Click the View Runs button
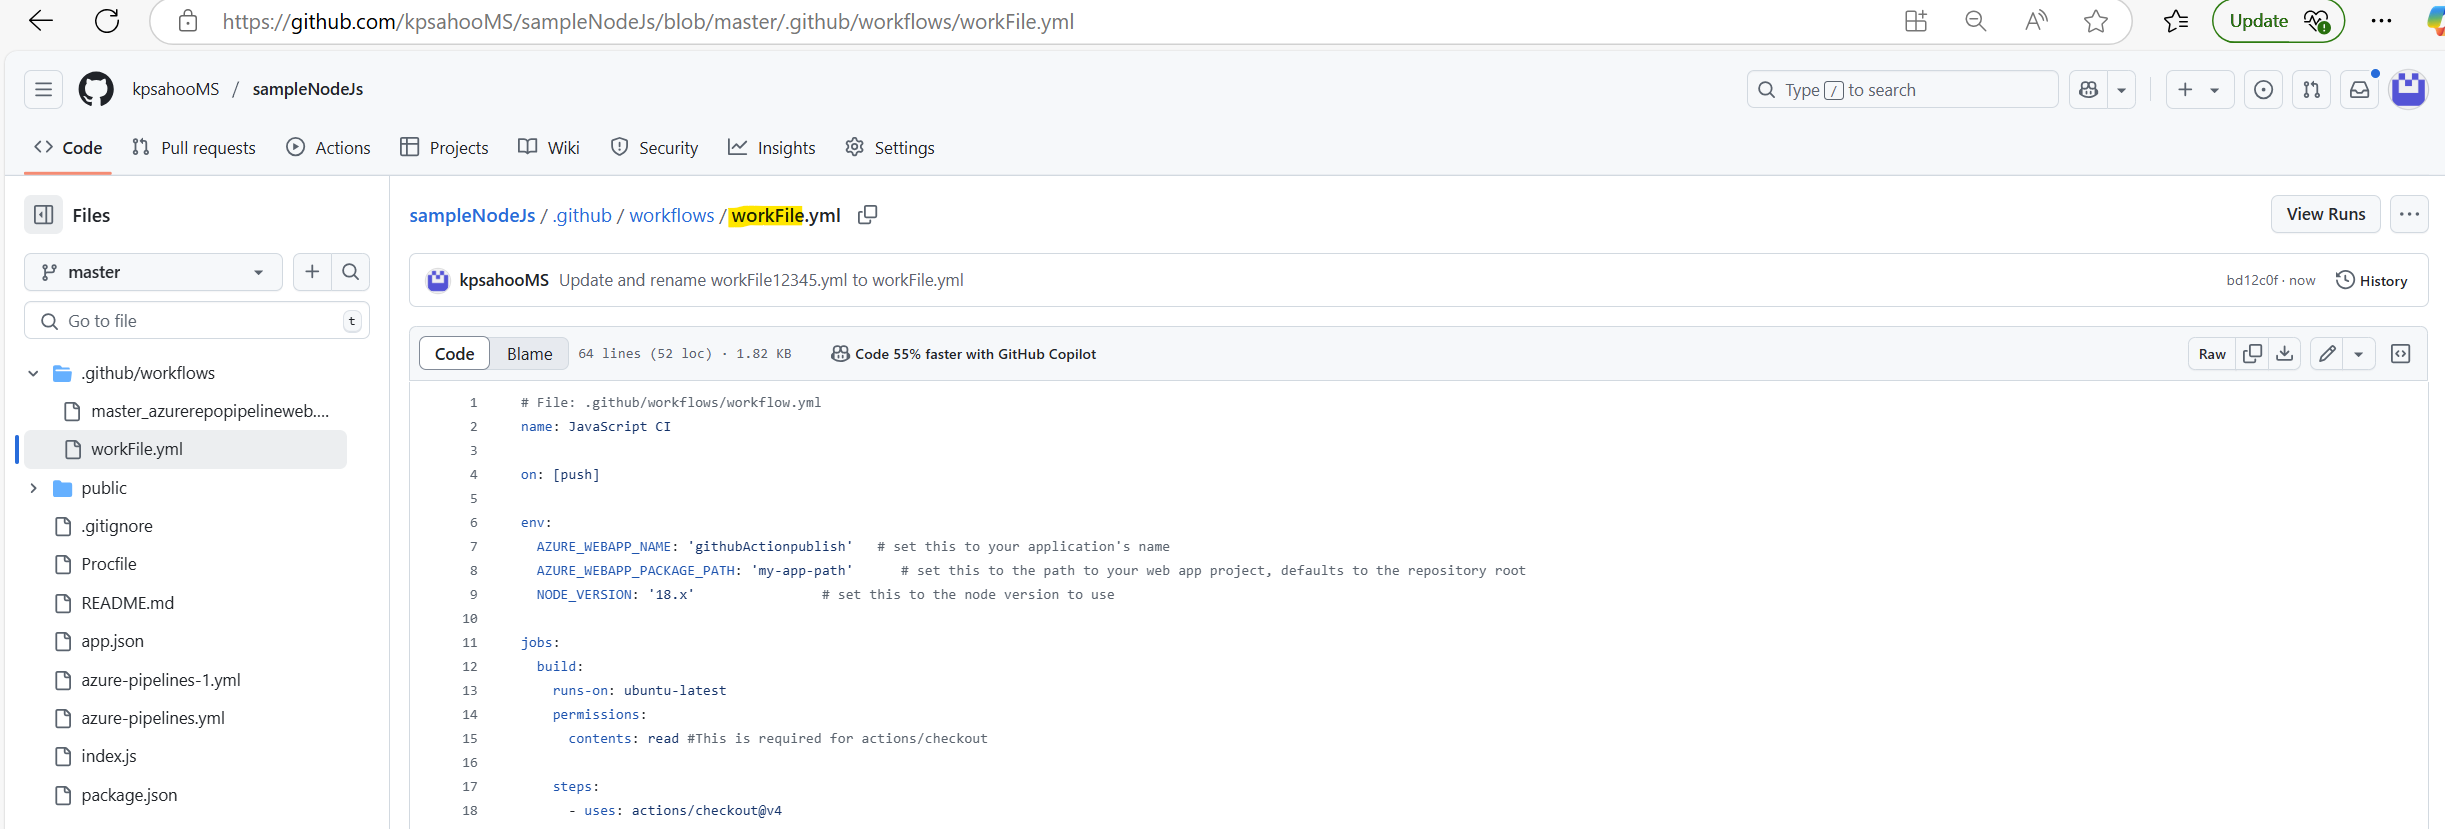 click(x=2326, y=214)
